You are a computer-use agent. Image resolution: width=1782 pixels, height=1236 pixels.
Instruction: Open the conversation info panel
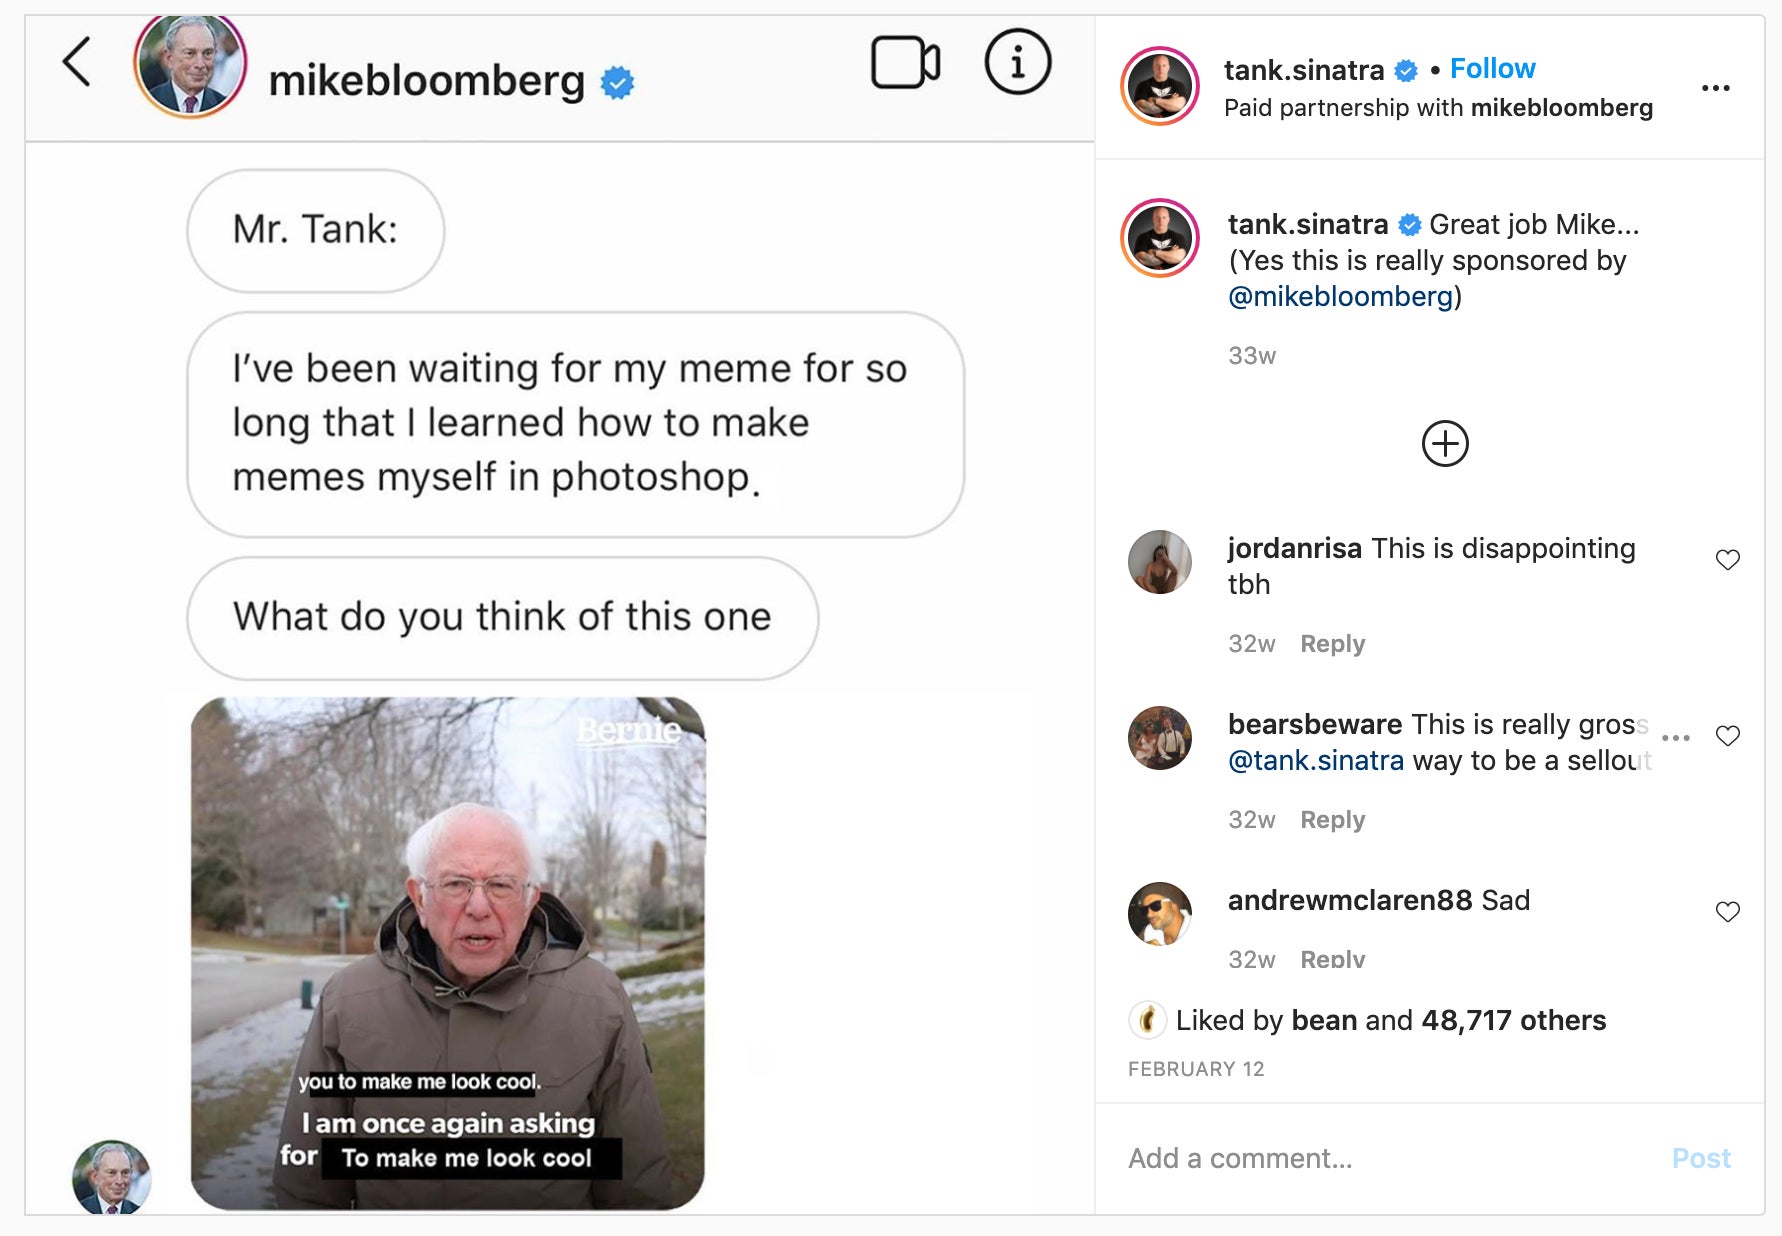click(1017, 62)
